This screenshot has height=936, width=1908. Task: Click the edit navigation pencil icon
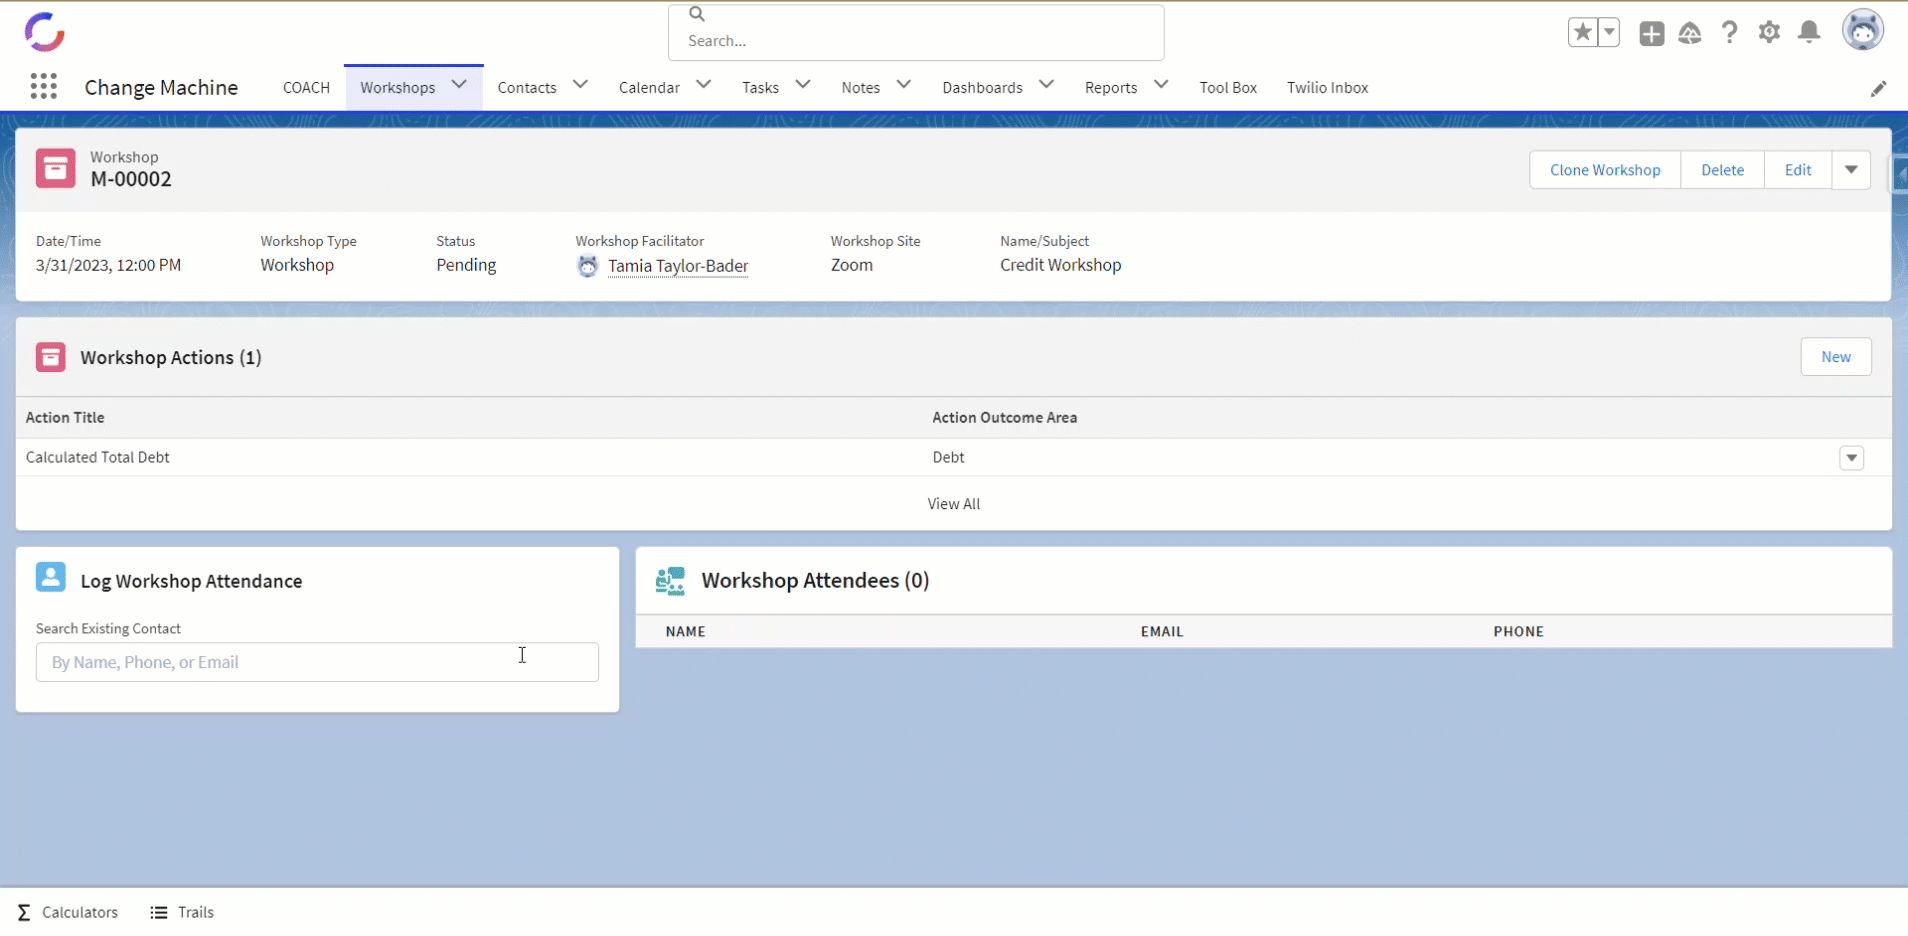pyautogui.click(x=1879, y=88)
